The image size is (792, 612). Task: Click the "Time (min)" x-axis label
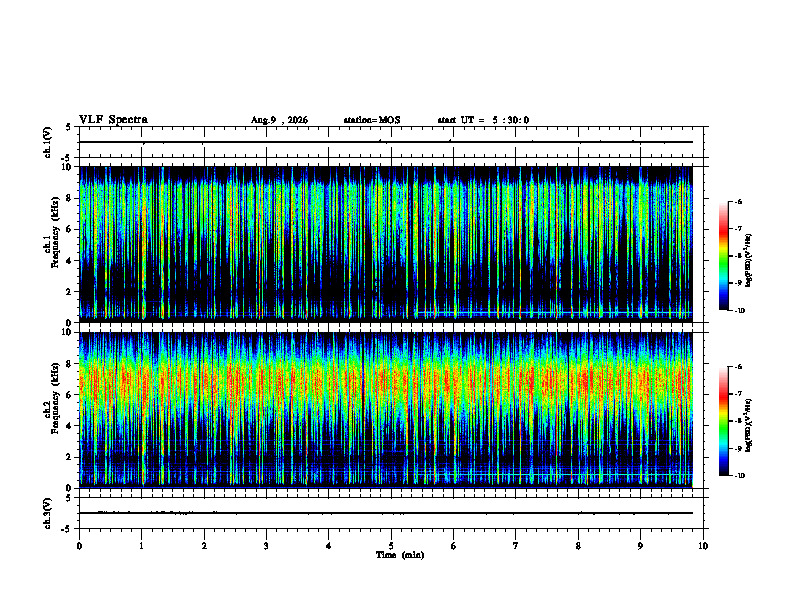point(400,555)
